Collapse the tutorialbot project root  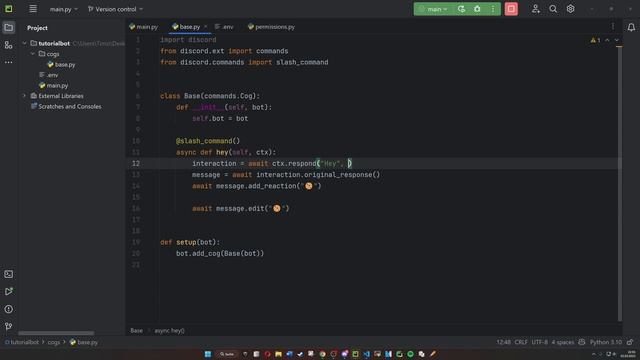point(24,43)
